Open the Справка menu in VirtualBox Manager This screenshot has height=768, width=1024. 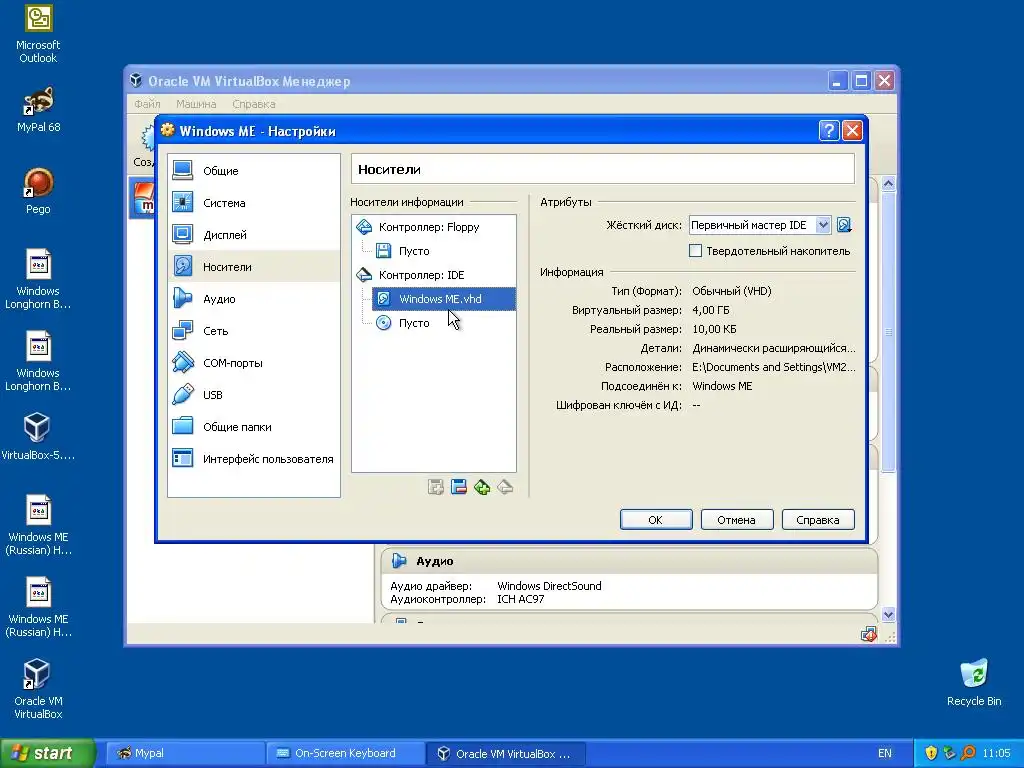[253, 104]
